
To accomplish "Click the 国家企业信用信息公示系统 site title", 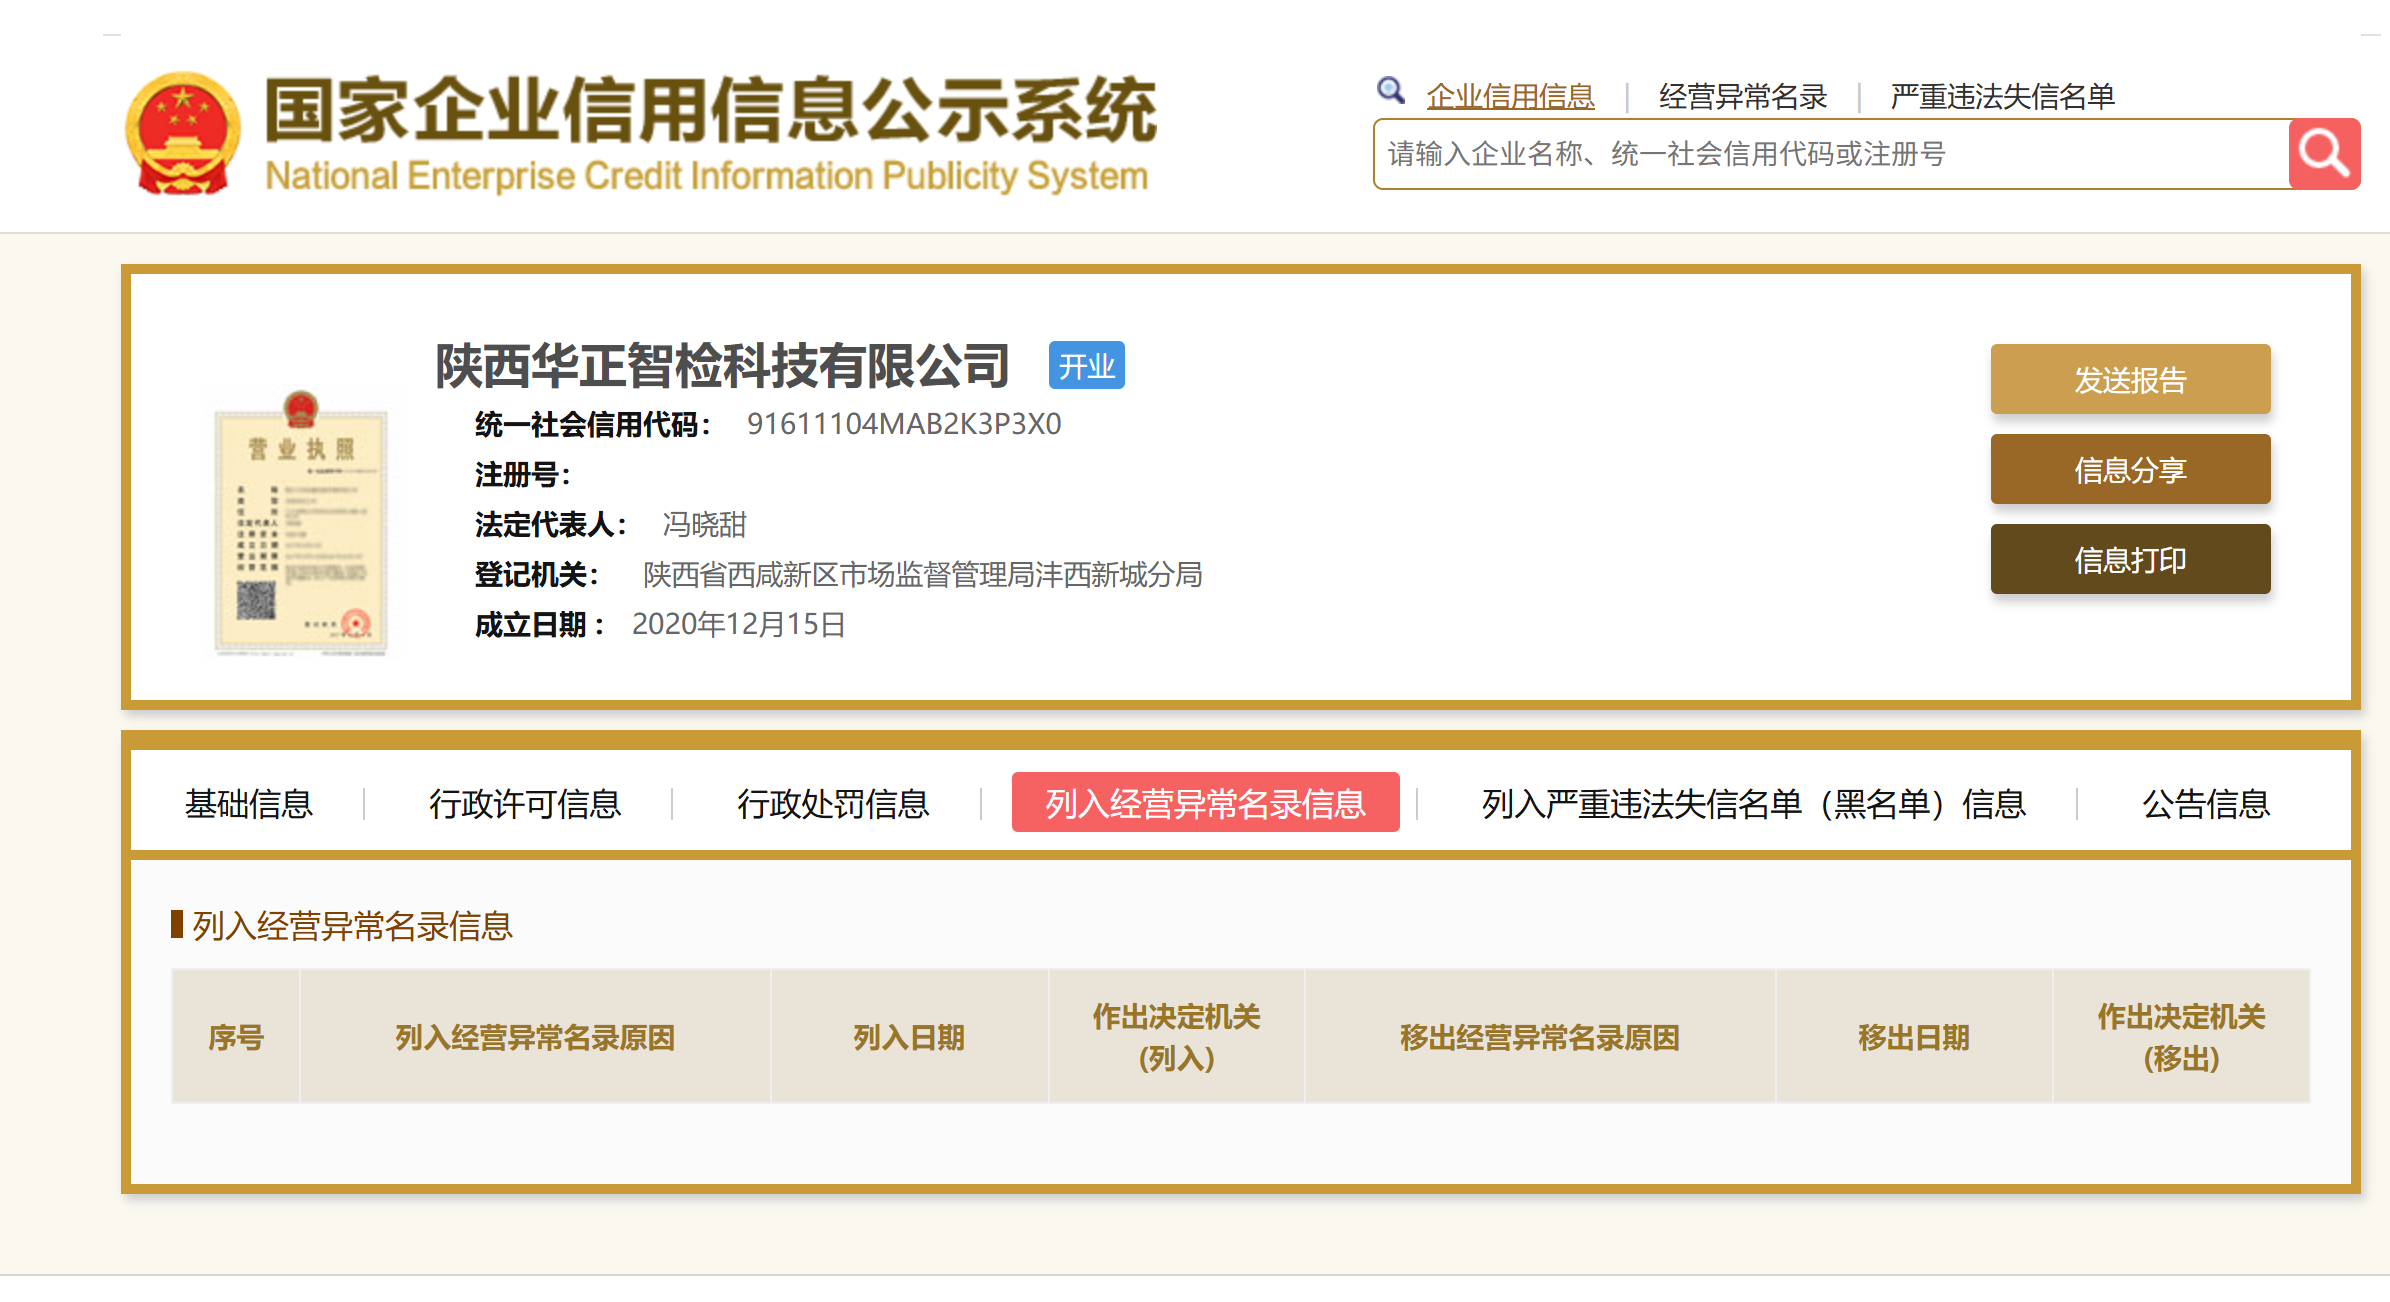I will coord(709,110).
